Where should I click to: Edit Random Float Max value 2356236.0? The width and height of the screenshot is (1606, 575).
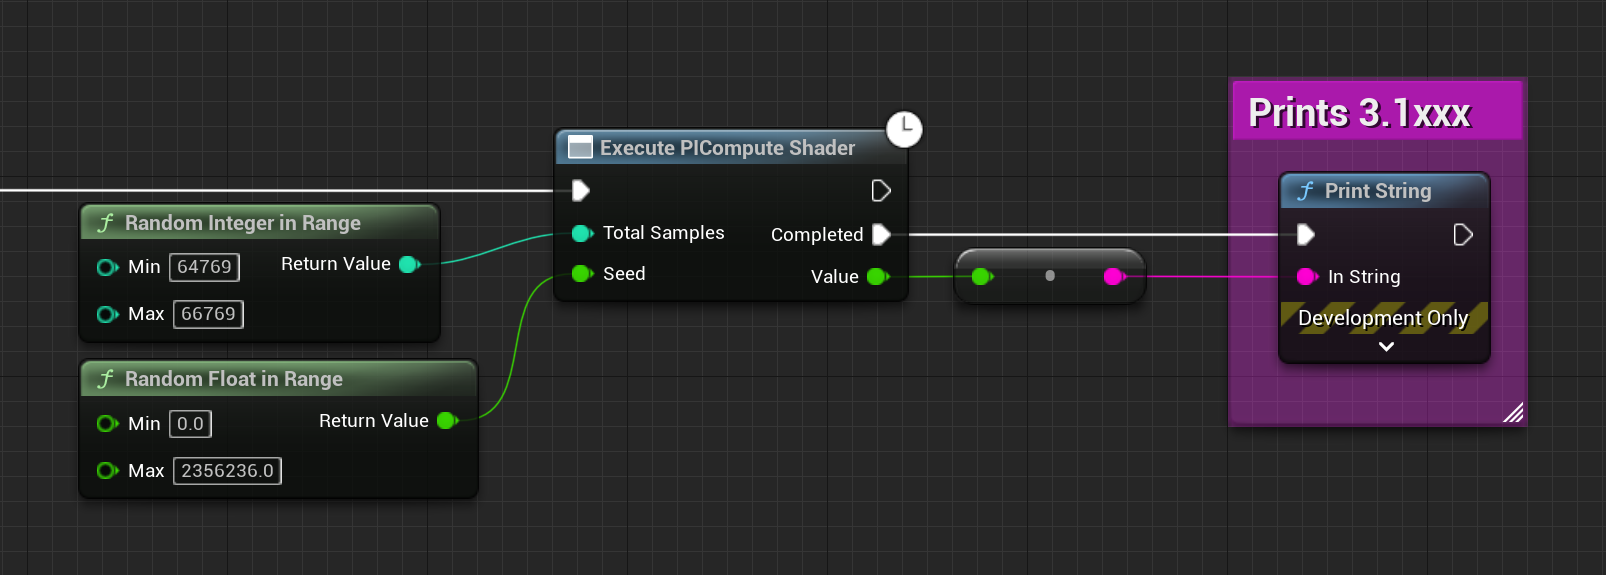pyautogui.click(x=227, y=471)
